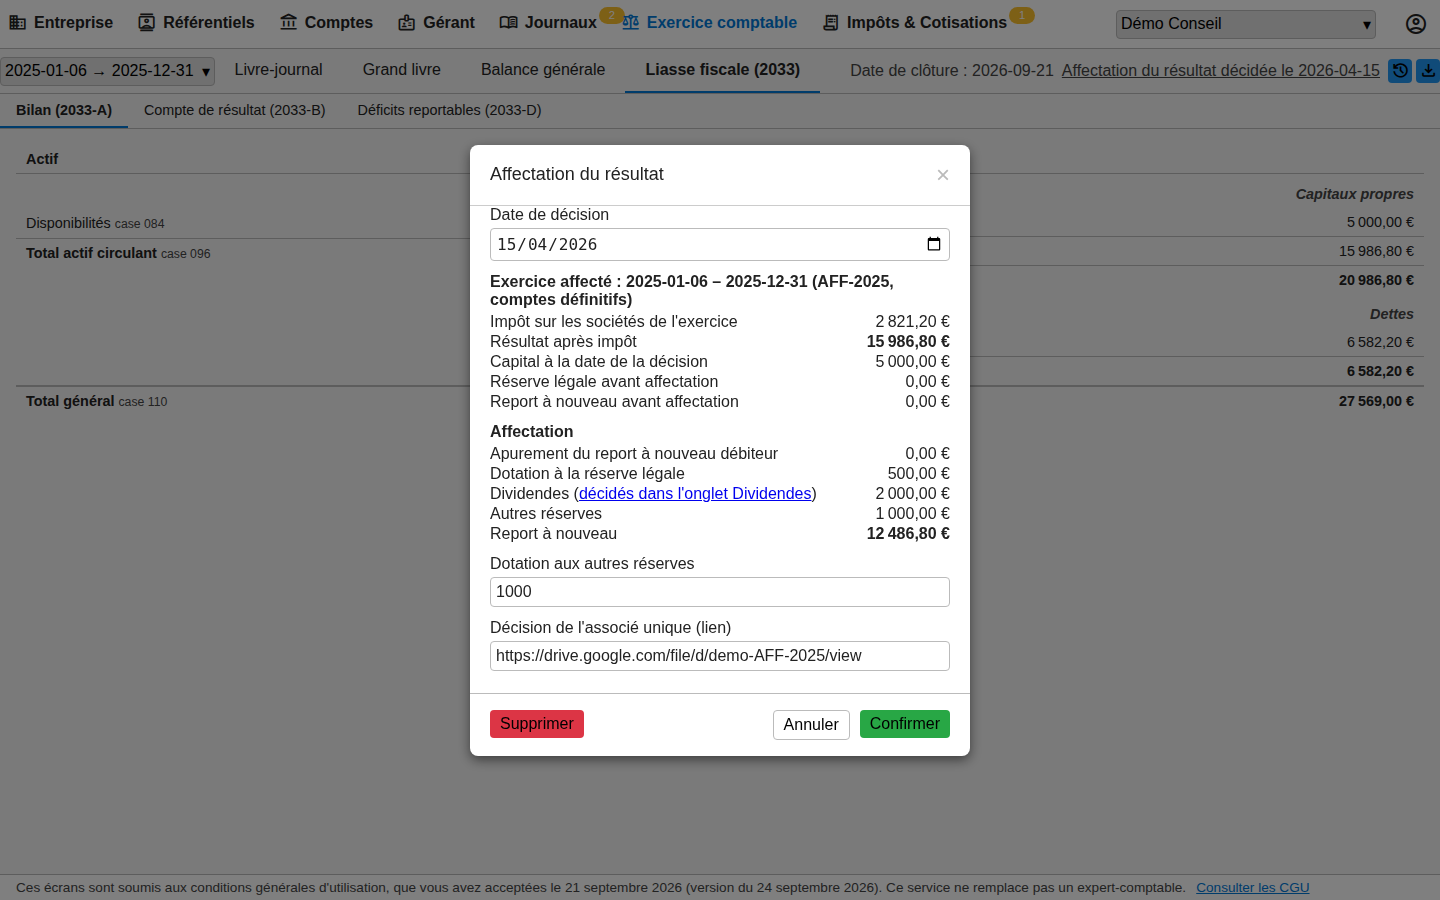
Task: Open the Gérant menu
Action: (436, 22)
